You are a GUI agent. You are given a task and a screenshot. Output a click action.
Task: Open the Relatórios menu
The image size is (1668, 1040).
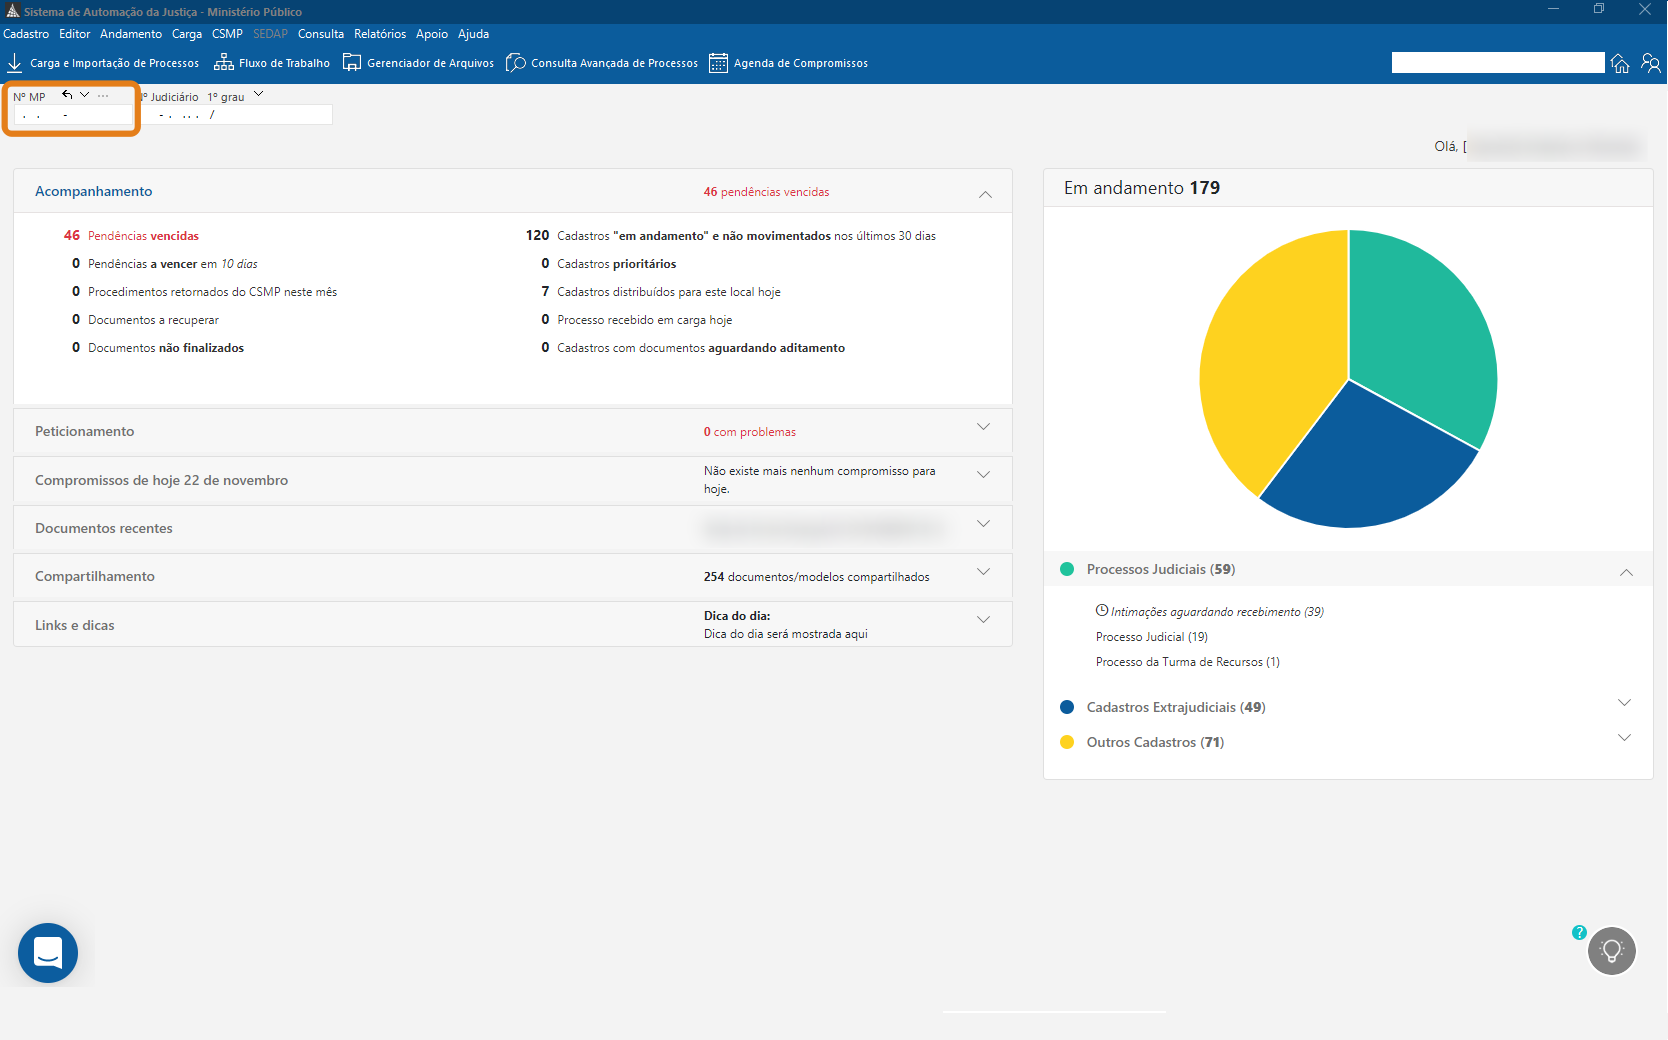point(380,34)
